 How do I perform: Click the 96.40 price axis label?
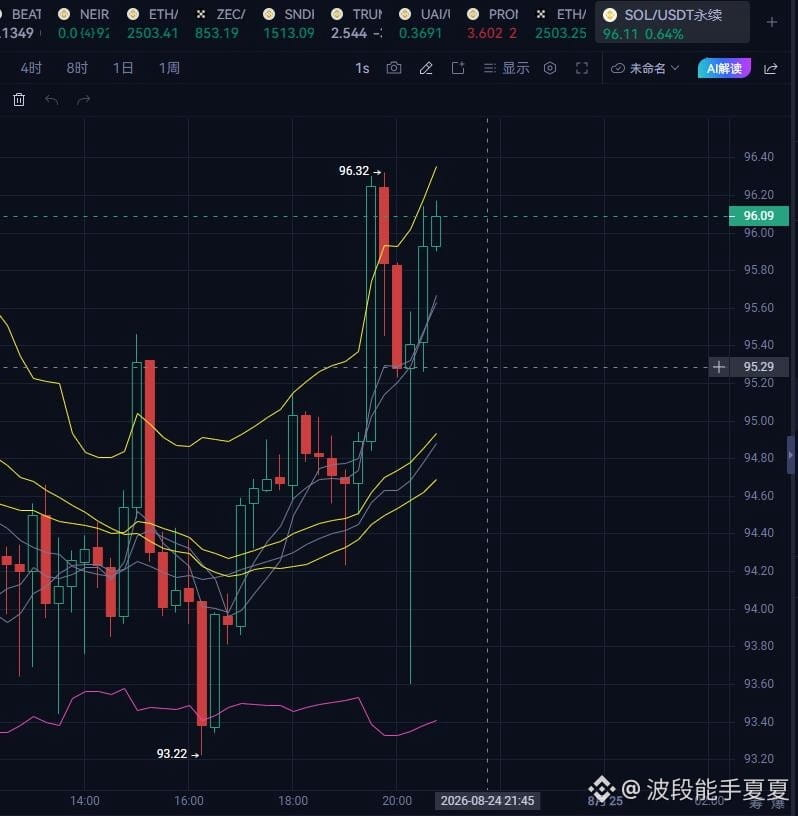(x=758, y=157)
